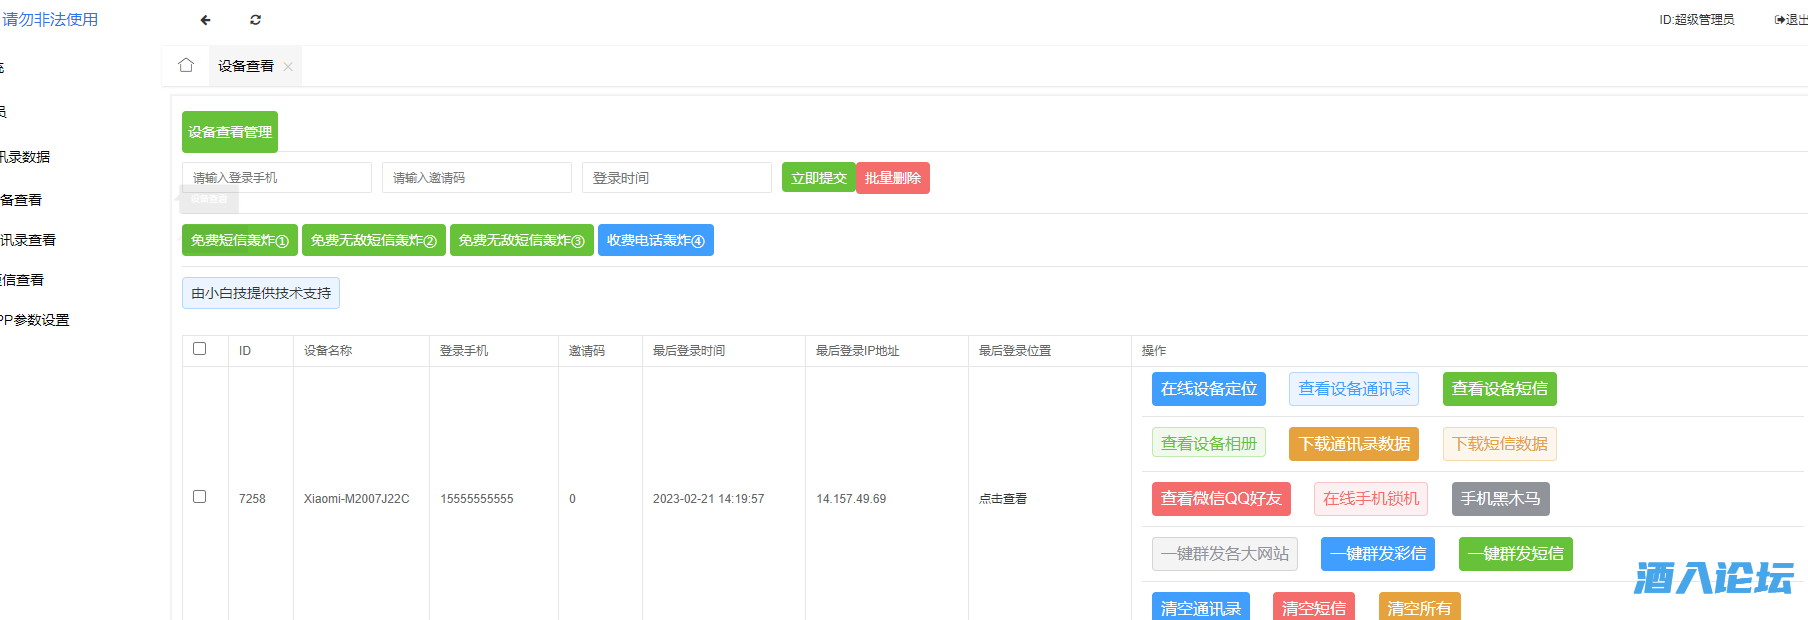Click the back arrow icon in top bar

pyautogui.click(x=205, y=20)
